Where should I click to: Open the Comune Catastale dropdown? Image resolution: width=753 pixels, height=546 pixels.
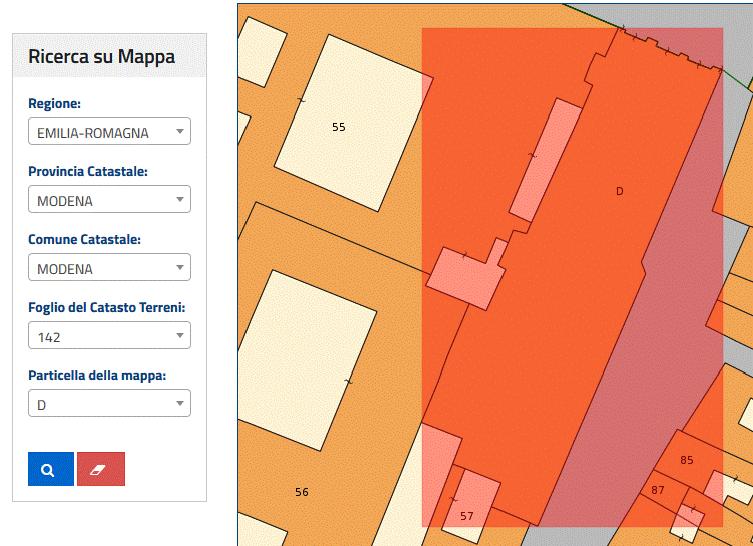[109, 267]
